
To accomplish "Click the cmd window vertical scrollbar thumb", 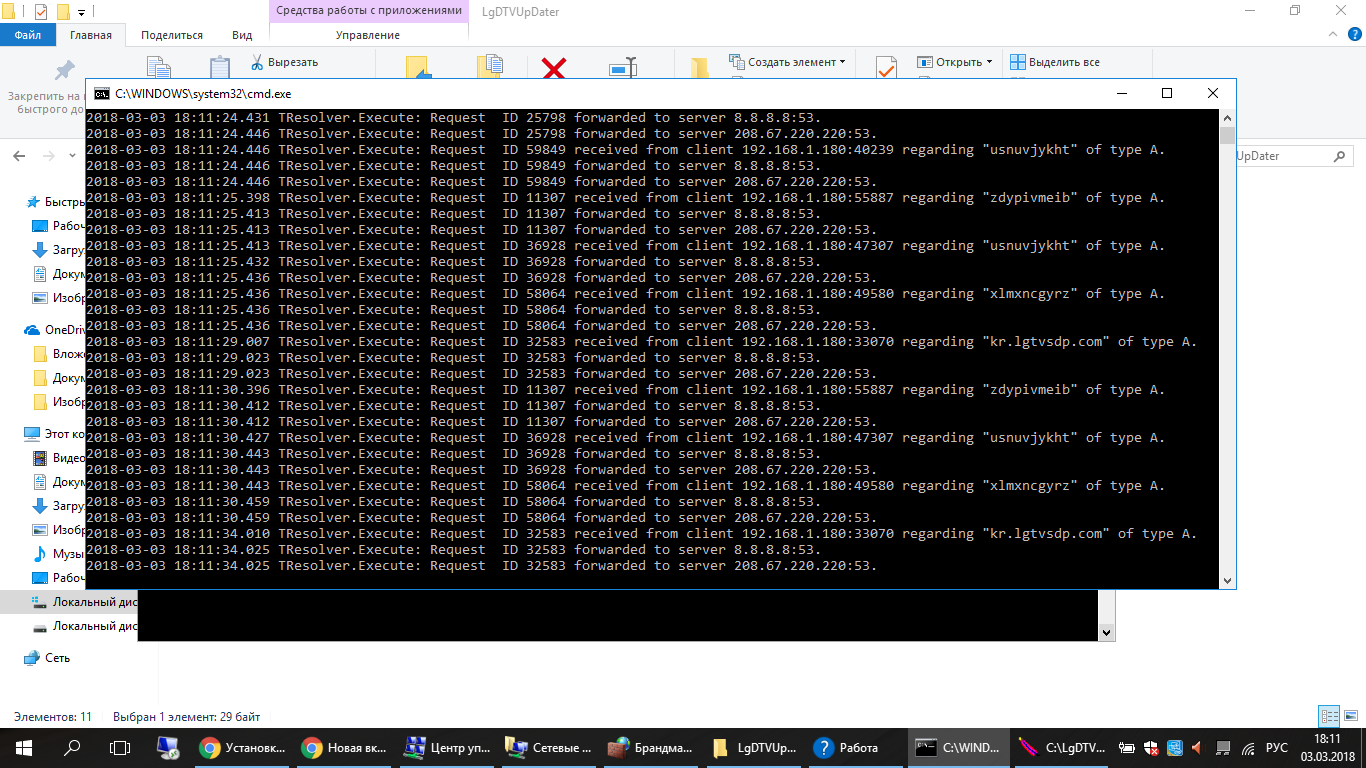I will [1227, 136].
